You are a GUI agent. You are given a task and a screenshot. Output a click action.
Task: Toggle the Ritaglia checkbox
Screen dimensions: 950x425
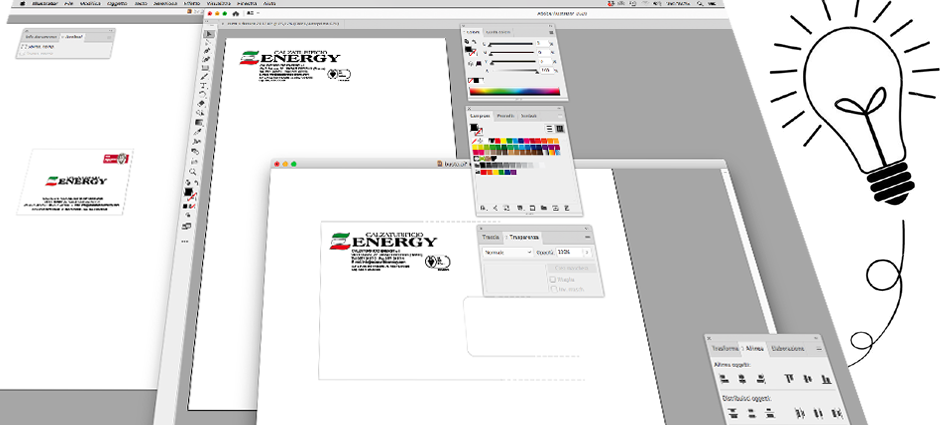pos(553,279)
